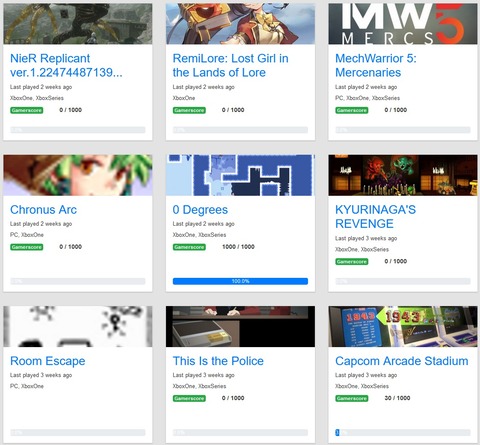The image size is (480, 445).
Task: Open the This Is the Police link
Action: (218, 361)
